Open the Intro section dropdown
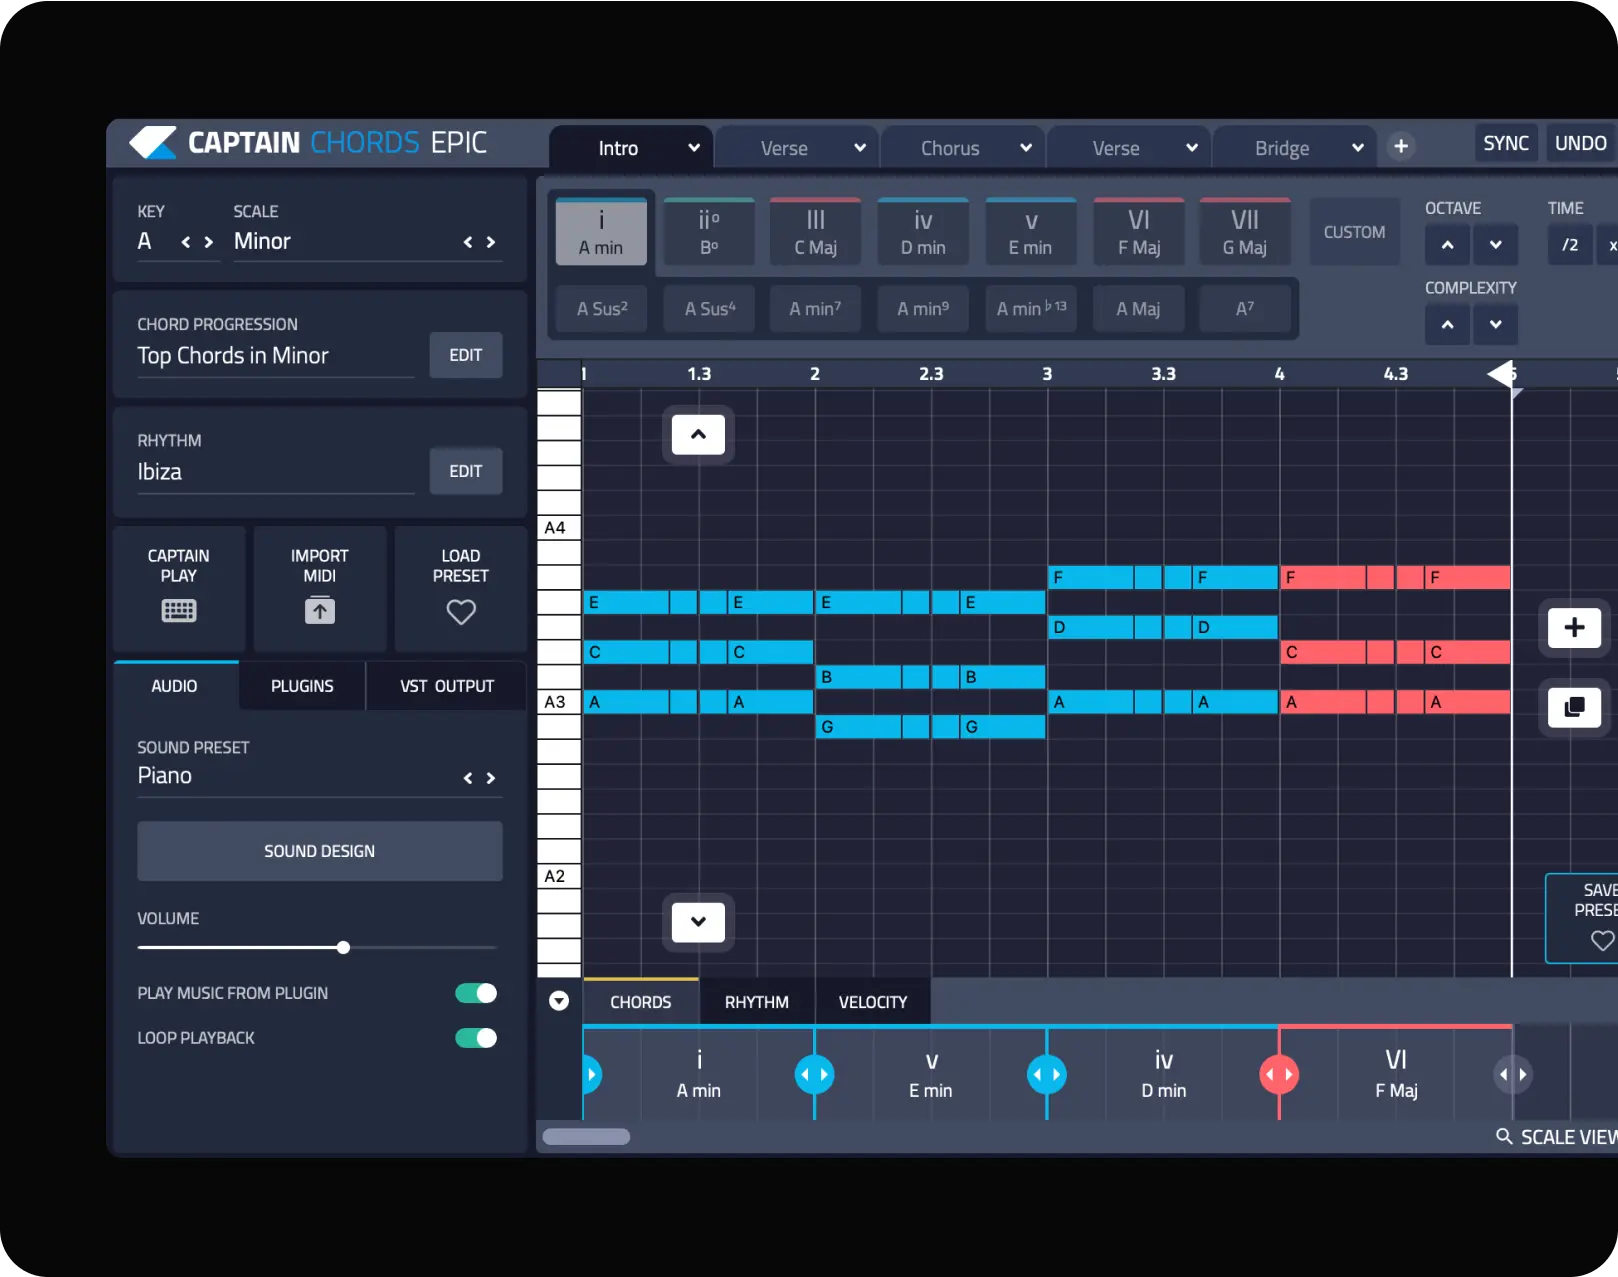The height and width of the screenshot is (1277, 1618). pos(694,148)
